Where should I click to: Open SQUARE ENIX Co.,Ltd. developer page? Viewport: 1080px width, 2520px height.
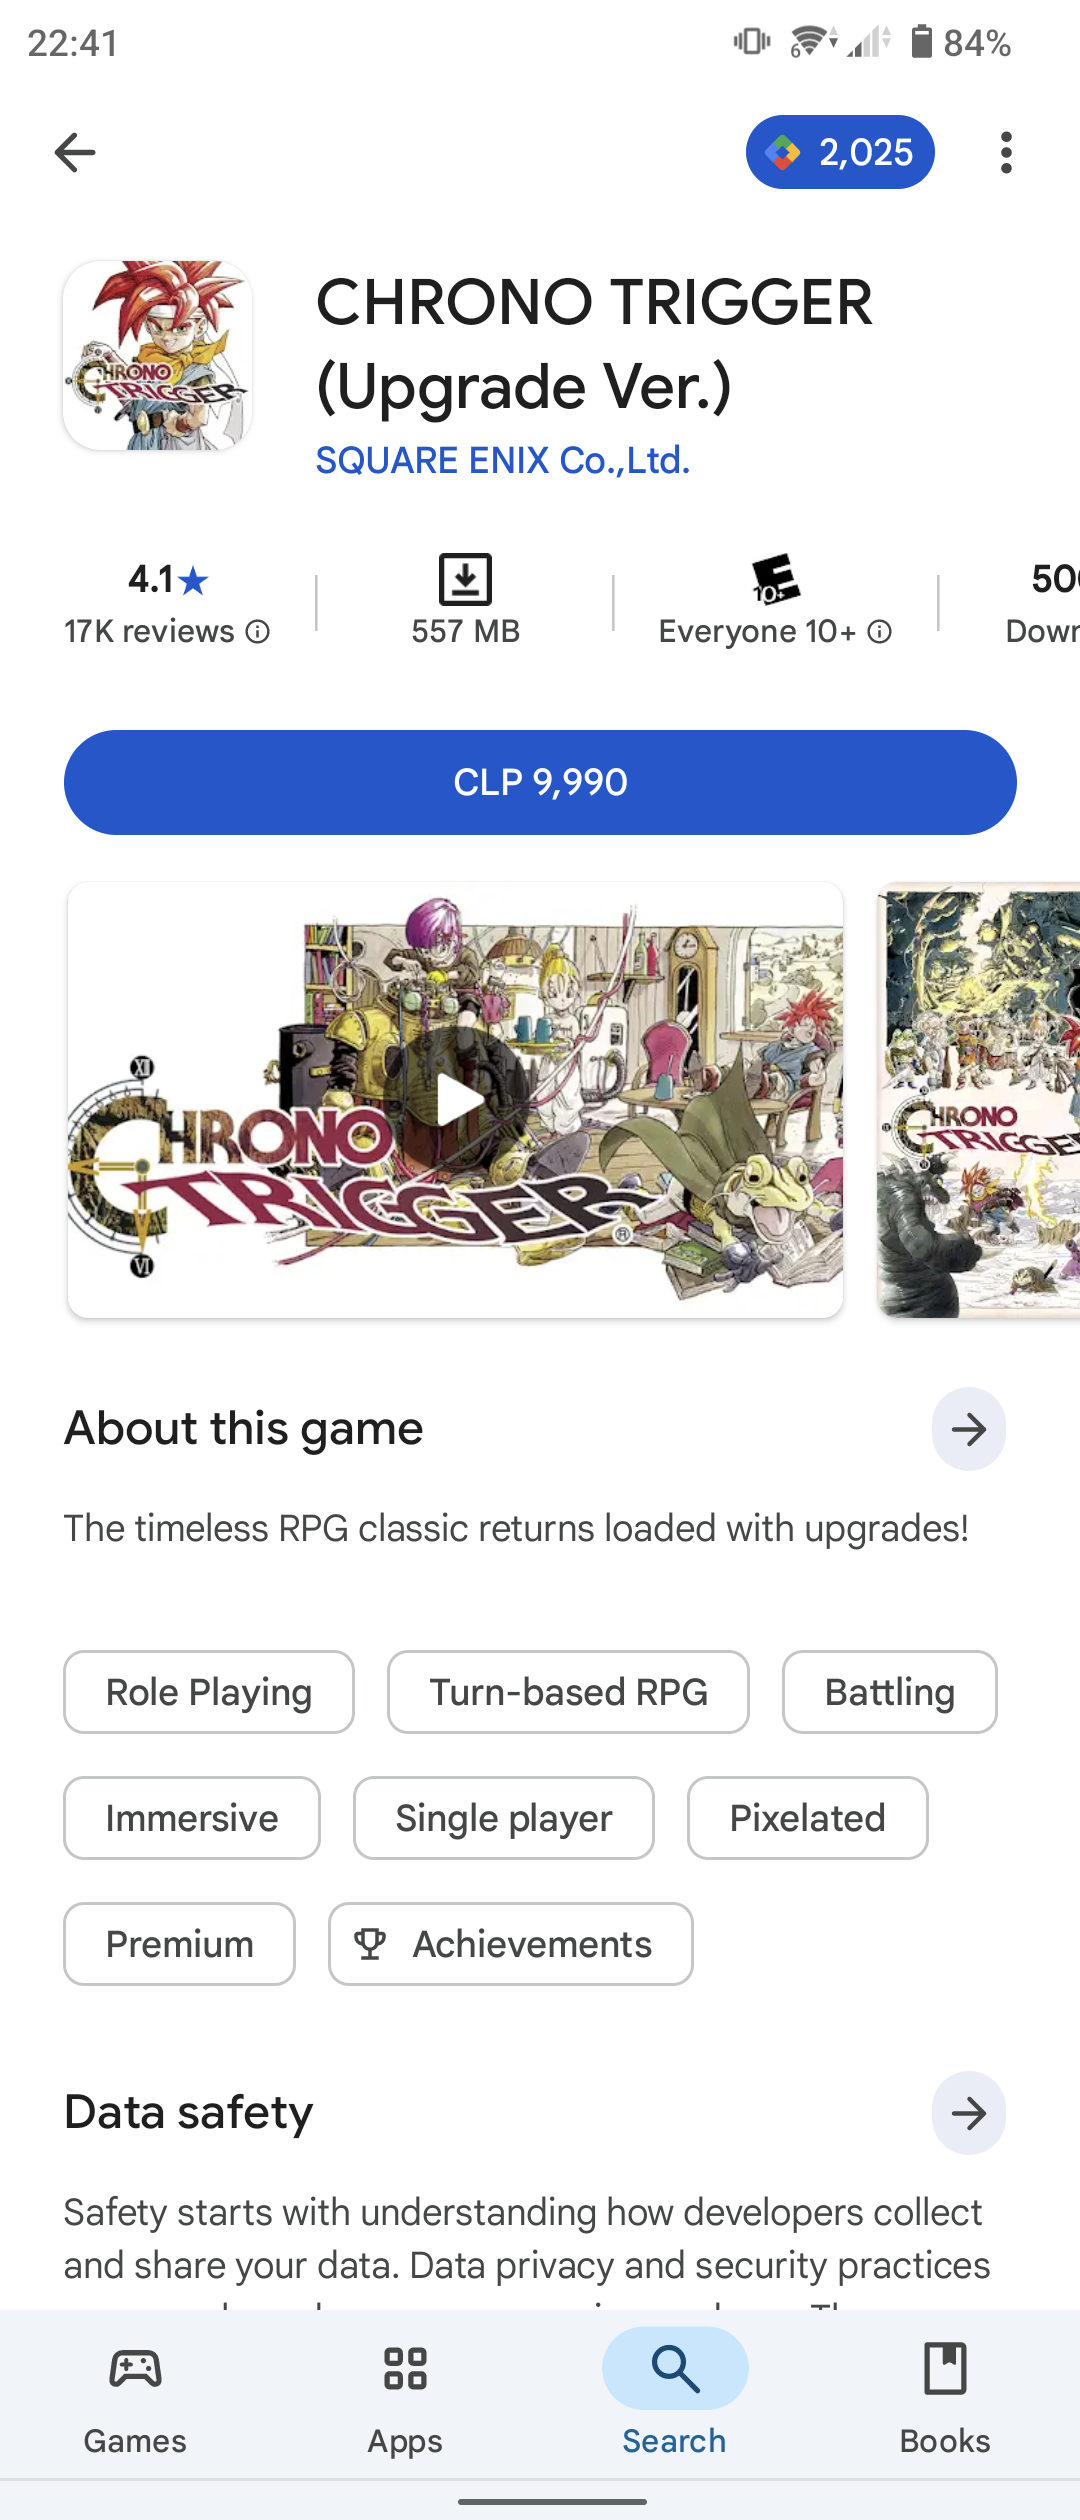(503, 460)
